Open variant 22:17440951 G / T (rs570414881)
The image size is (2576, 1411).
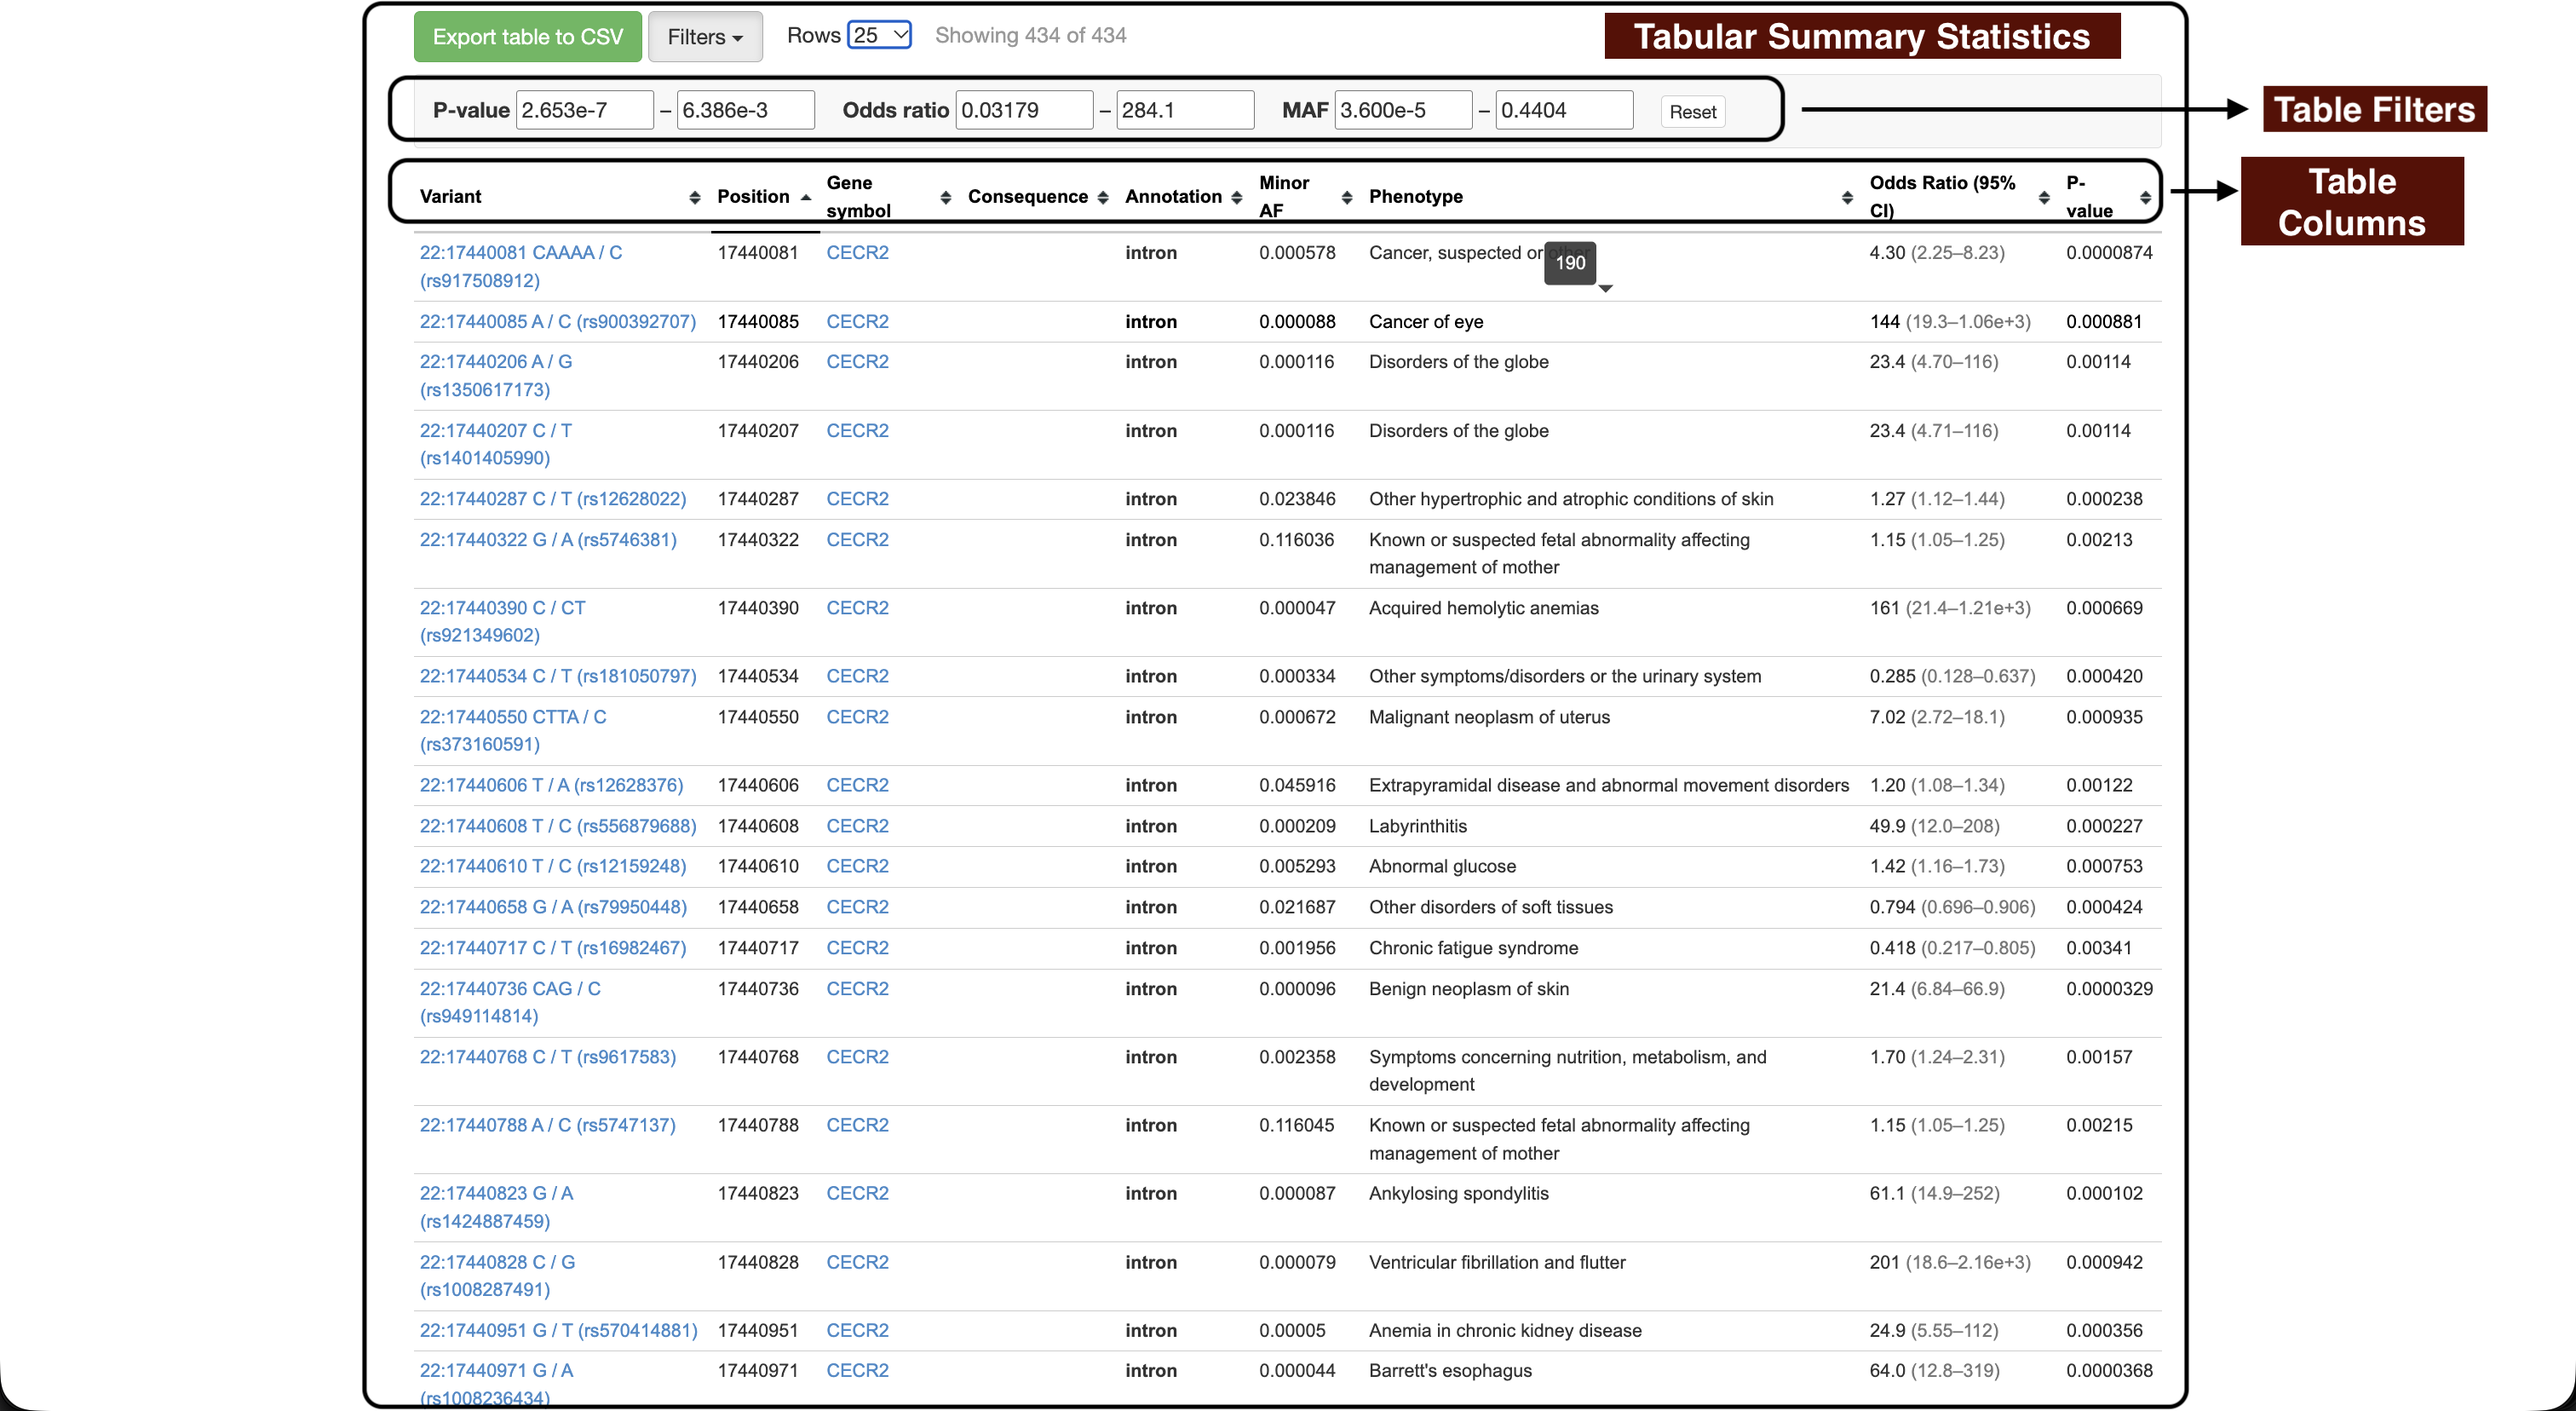(x=559, y=1330)
